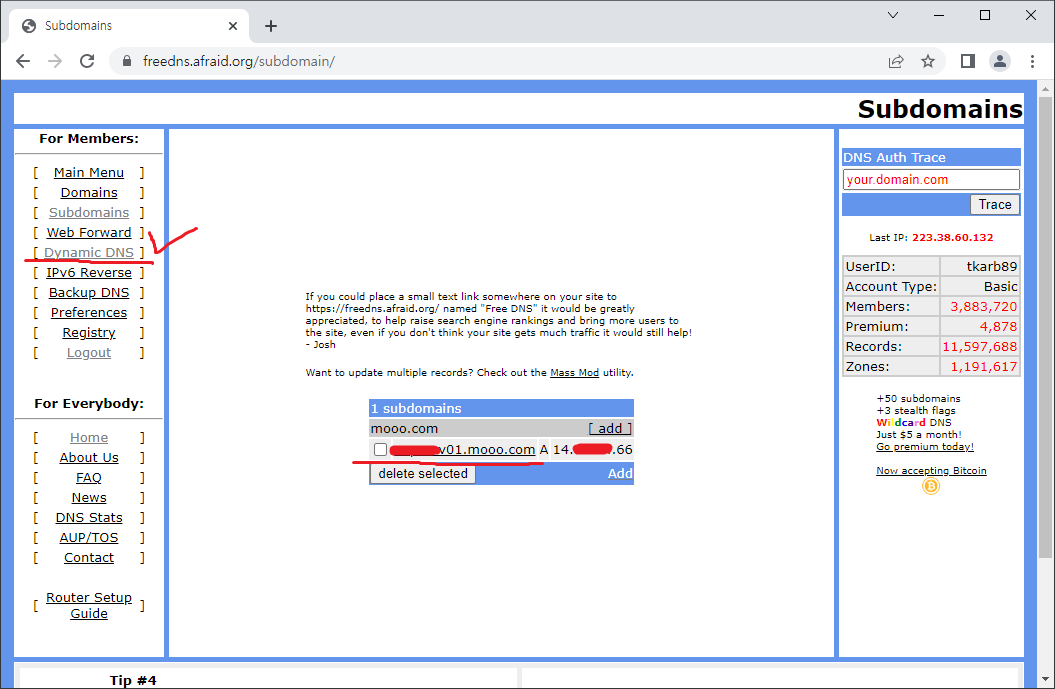This screenshot has height=689, width=1055.
Task: Click the share page icon in the address bar
Action: pyautogui.click(x=896, y=61)
